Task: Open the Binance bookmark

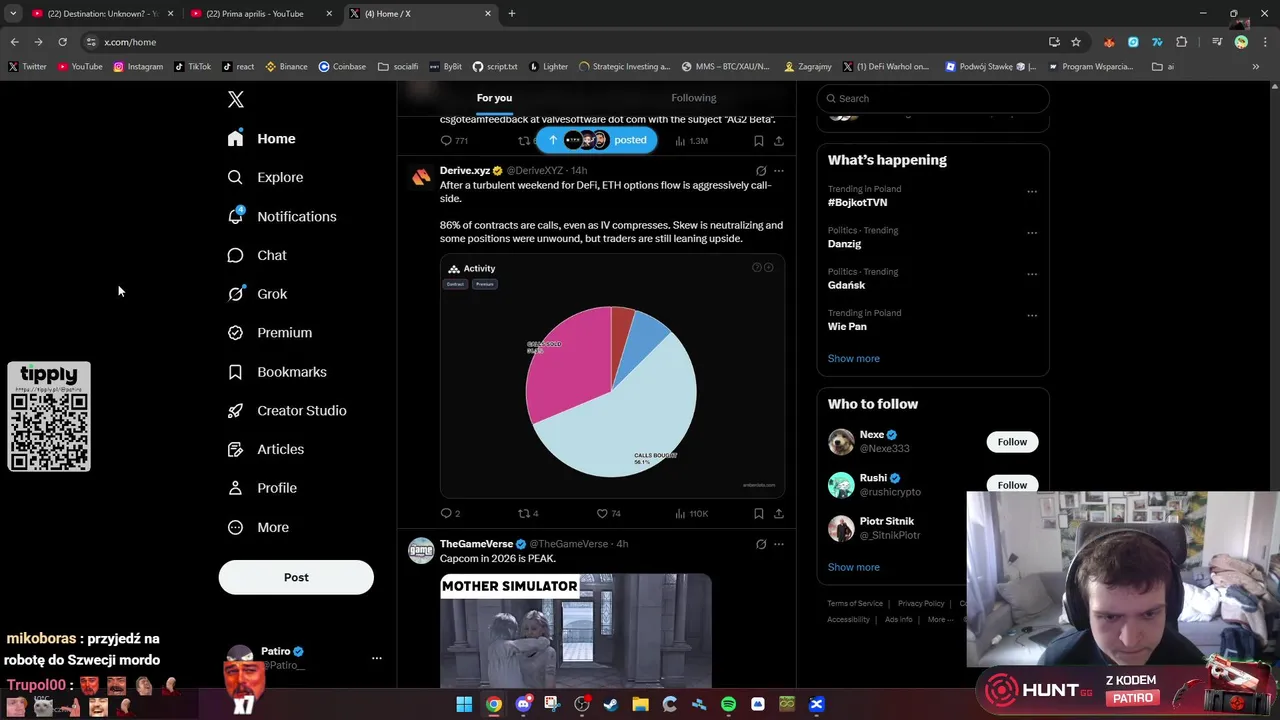Action: (x=286, y=67)
